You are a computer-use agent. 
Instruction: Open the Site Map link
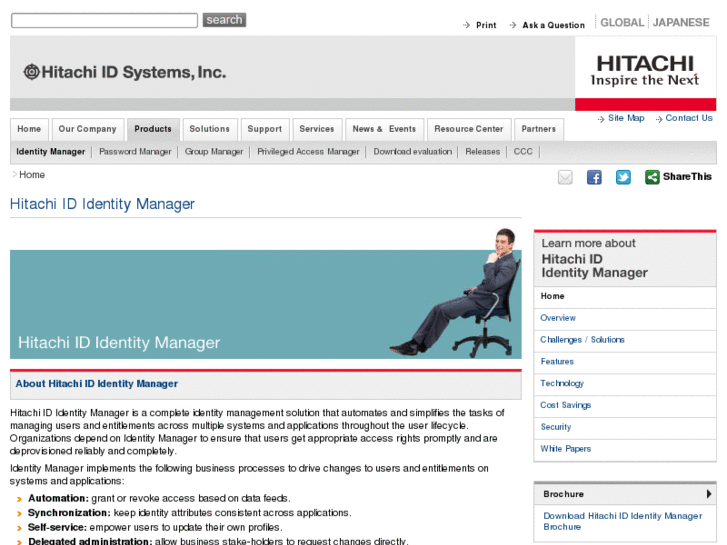(626, 118)
